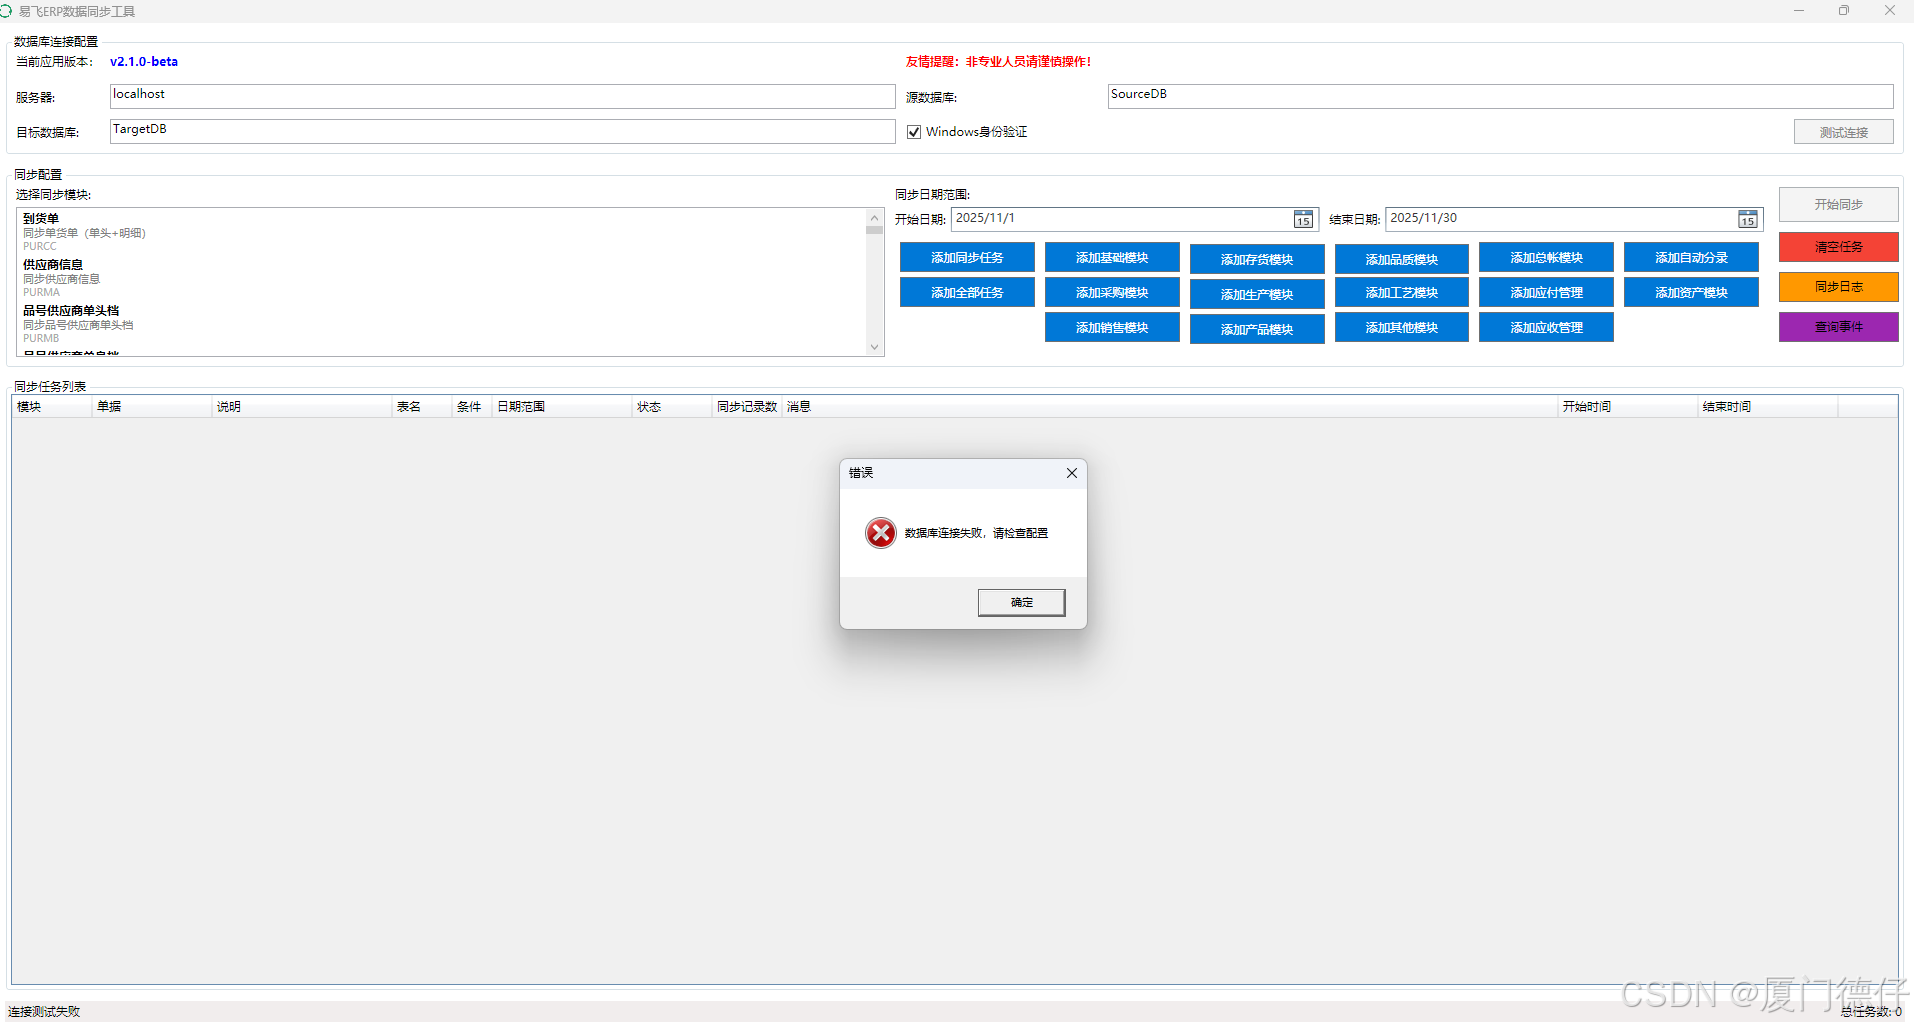
Task: Click the 模块 column header
Action: (x=52, y=407)
